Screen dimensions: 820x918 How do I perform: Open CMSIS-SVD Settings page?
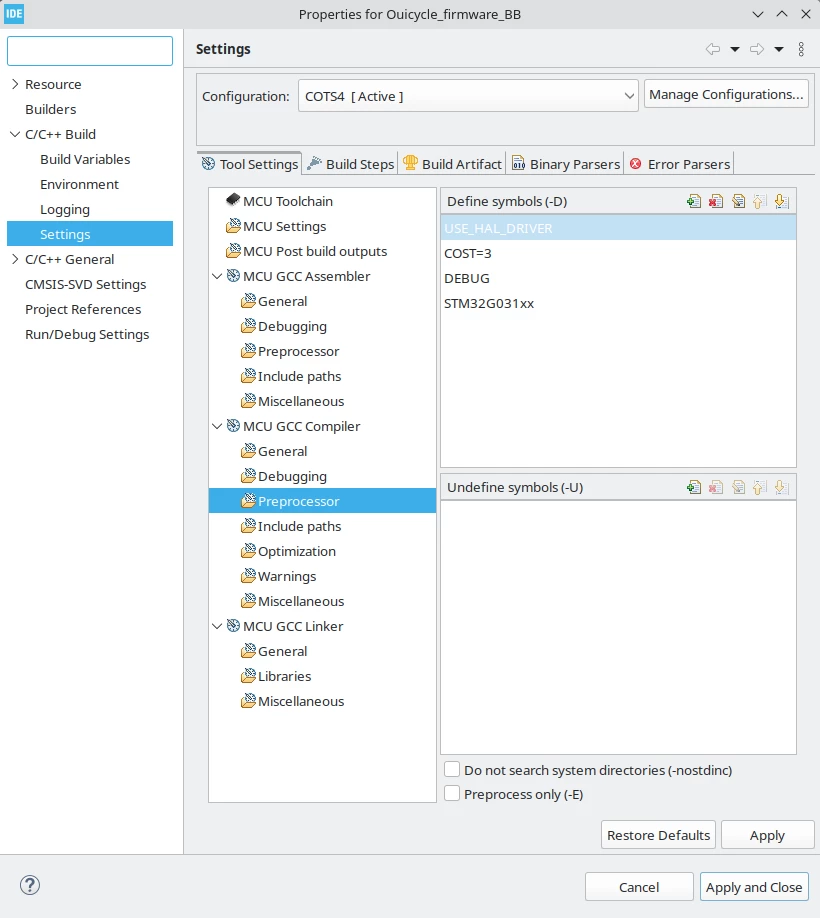(x=85, y=285)
